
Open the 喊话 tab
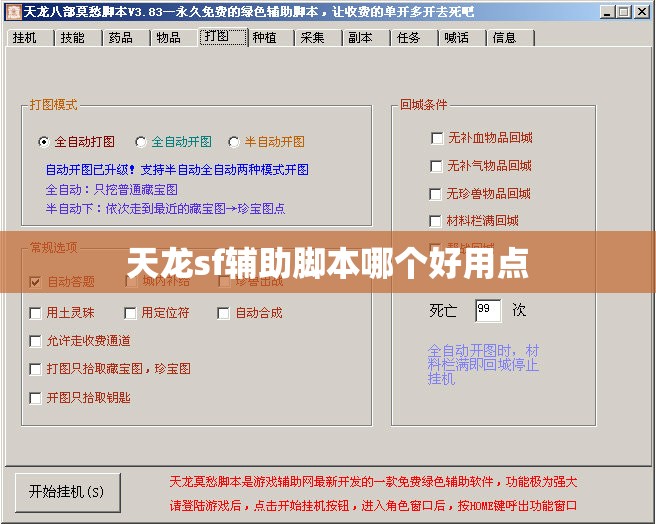(x=462, y=38)
